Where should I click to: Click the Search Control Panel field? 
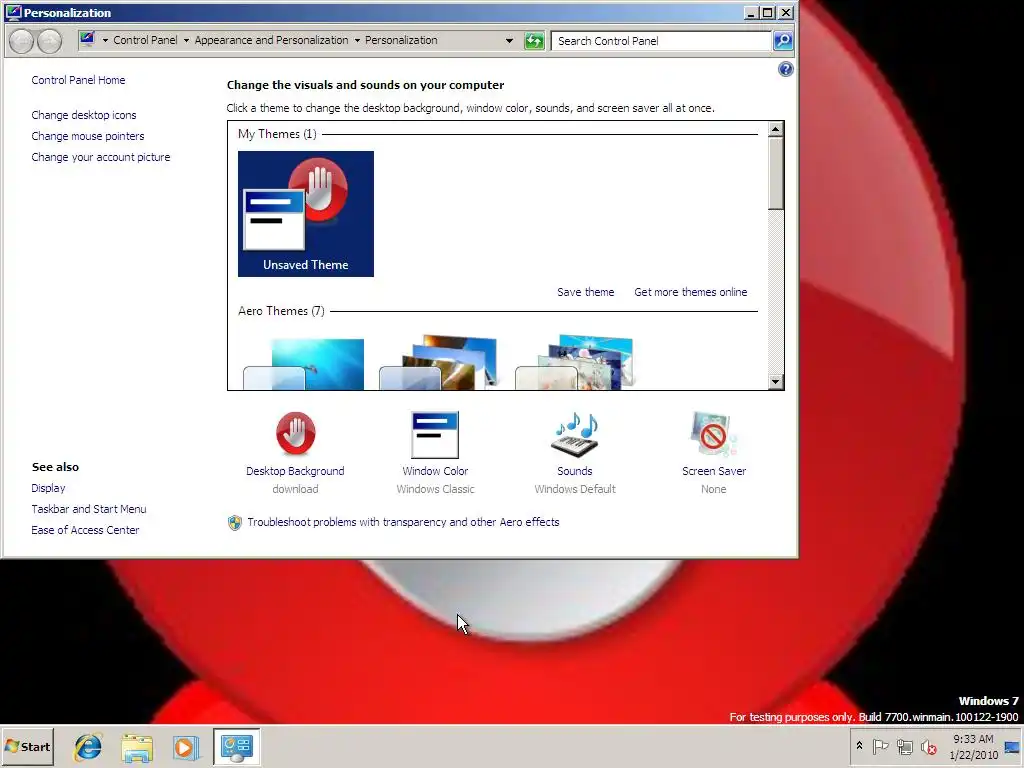661,40
